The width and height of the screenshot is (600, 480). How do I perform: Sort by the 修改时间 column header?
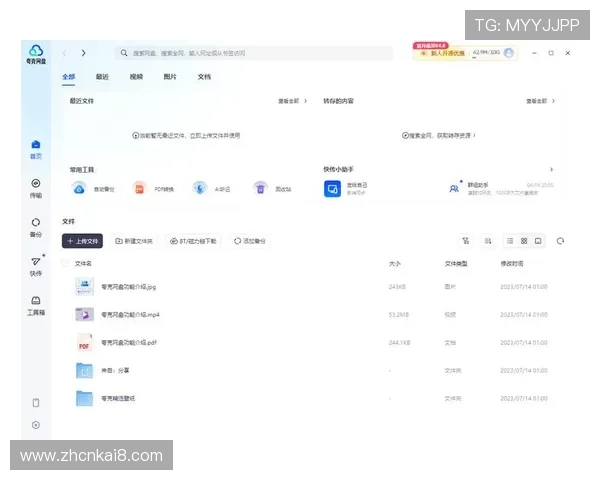512,263
